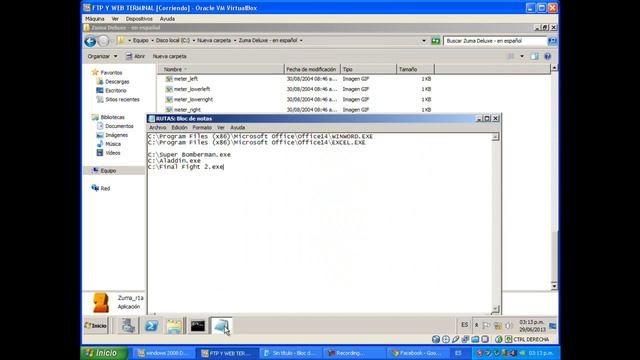Click the guest volume speaker tray icon
Image resolution: width=640 pixels, height=360 pixels.
509,326
